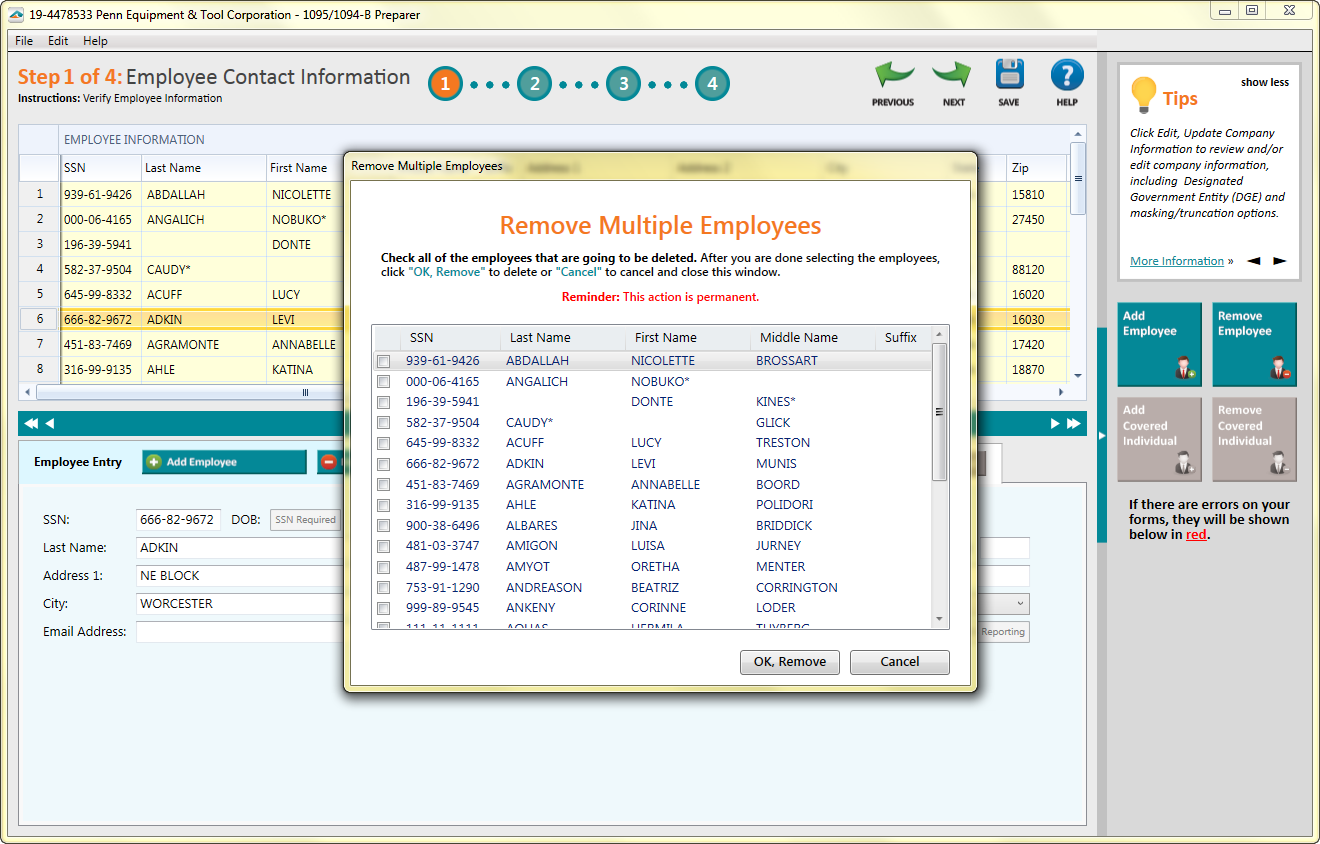
Task: Check the box for ABDALLAH NICOLETTE
Action: pyautogui.click(x=383, y=361)
